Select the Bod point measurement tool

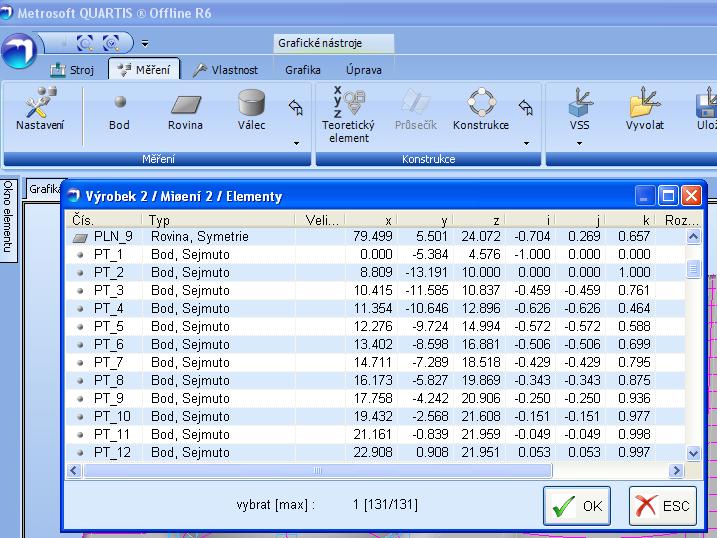pos(119,112)
